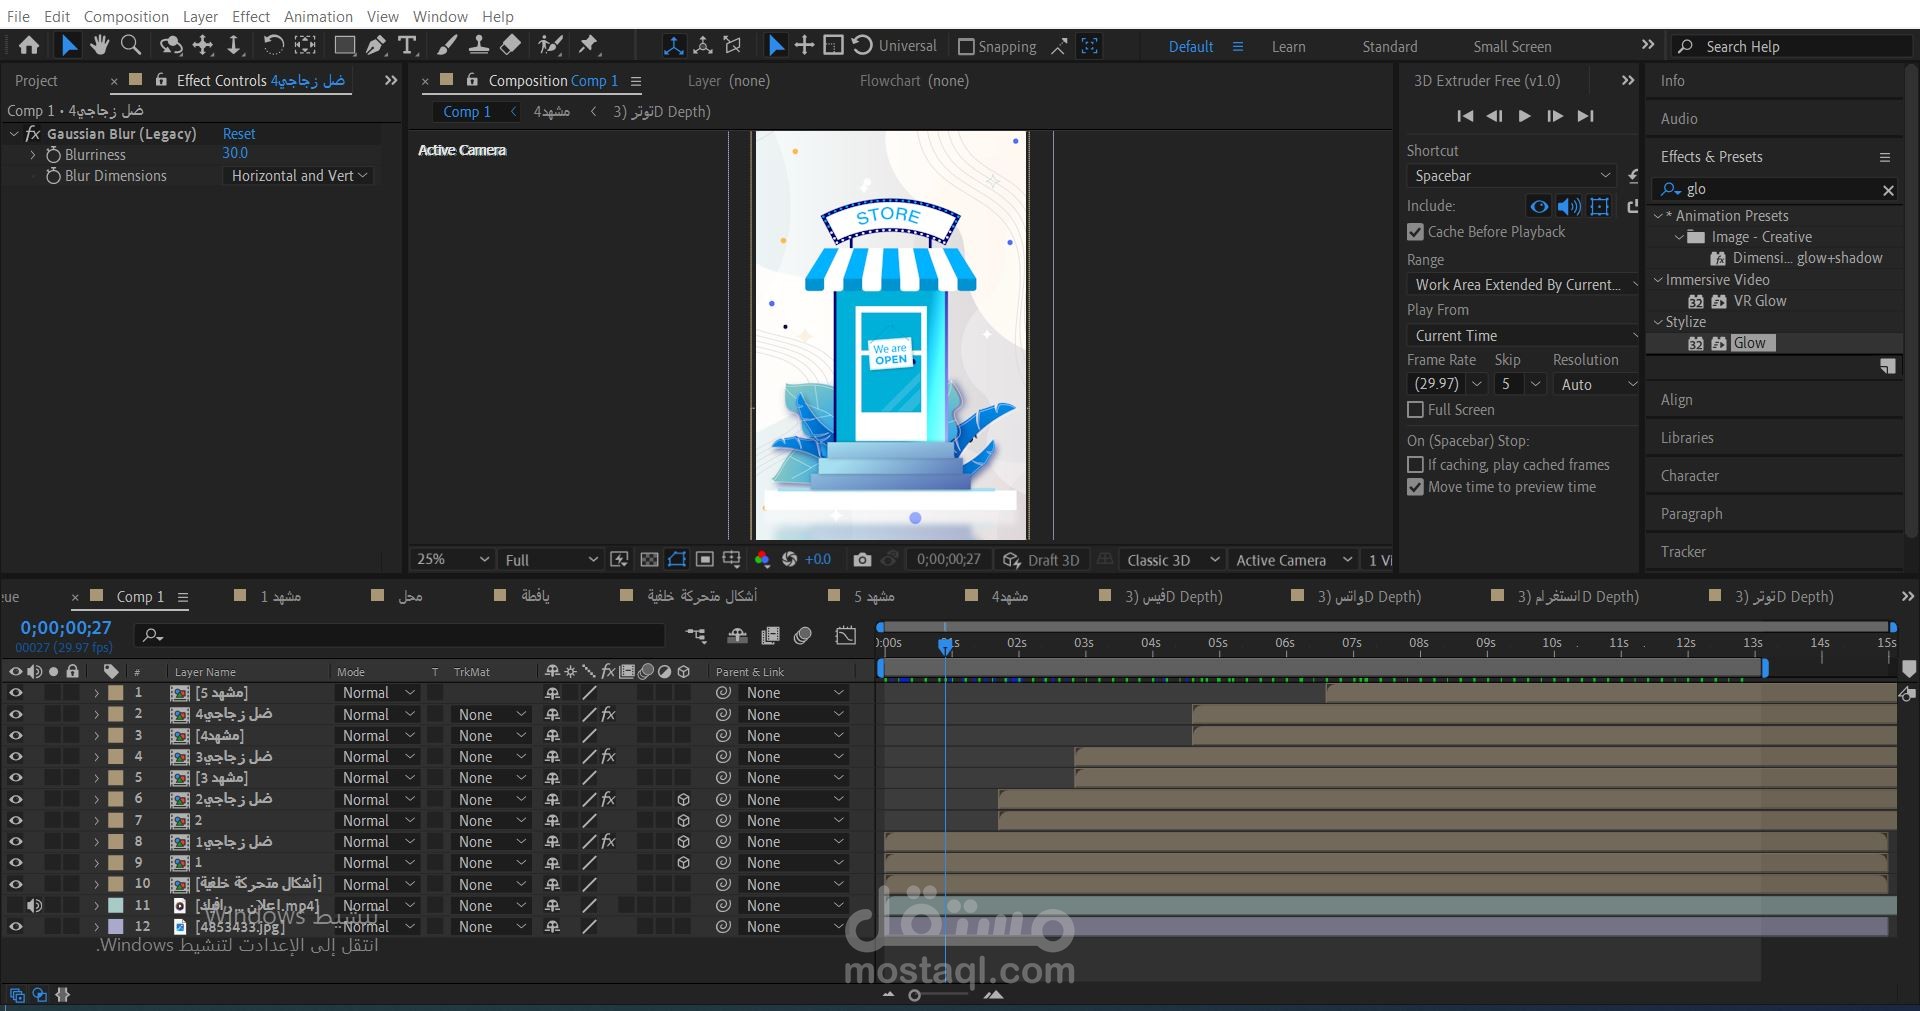Open the 25% magnification dropdown
Image resolution: width=1920 pixels, height=1011 pixels.
pos(453,560)
